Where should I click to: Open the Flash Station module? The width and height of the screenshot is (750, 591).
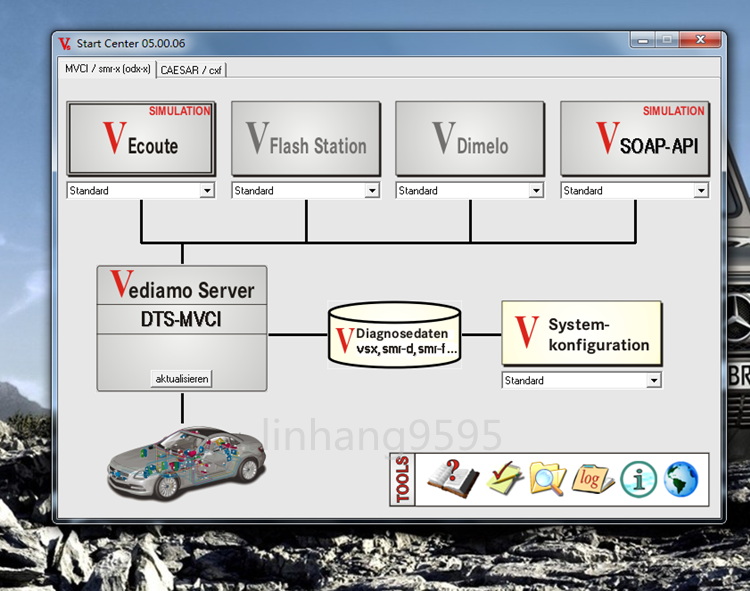pyautogui.click(x=306, y=139)
